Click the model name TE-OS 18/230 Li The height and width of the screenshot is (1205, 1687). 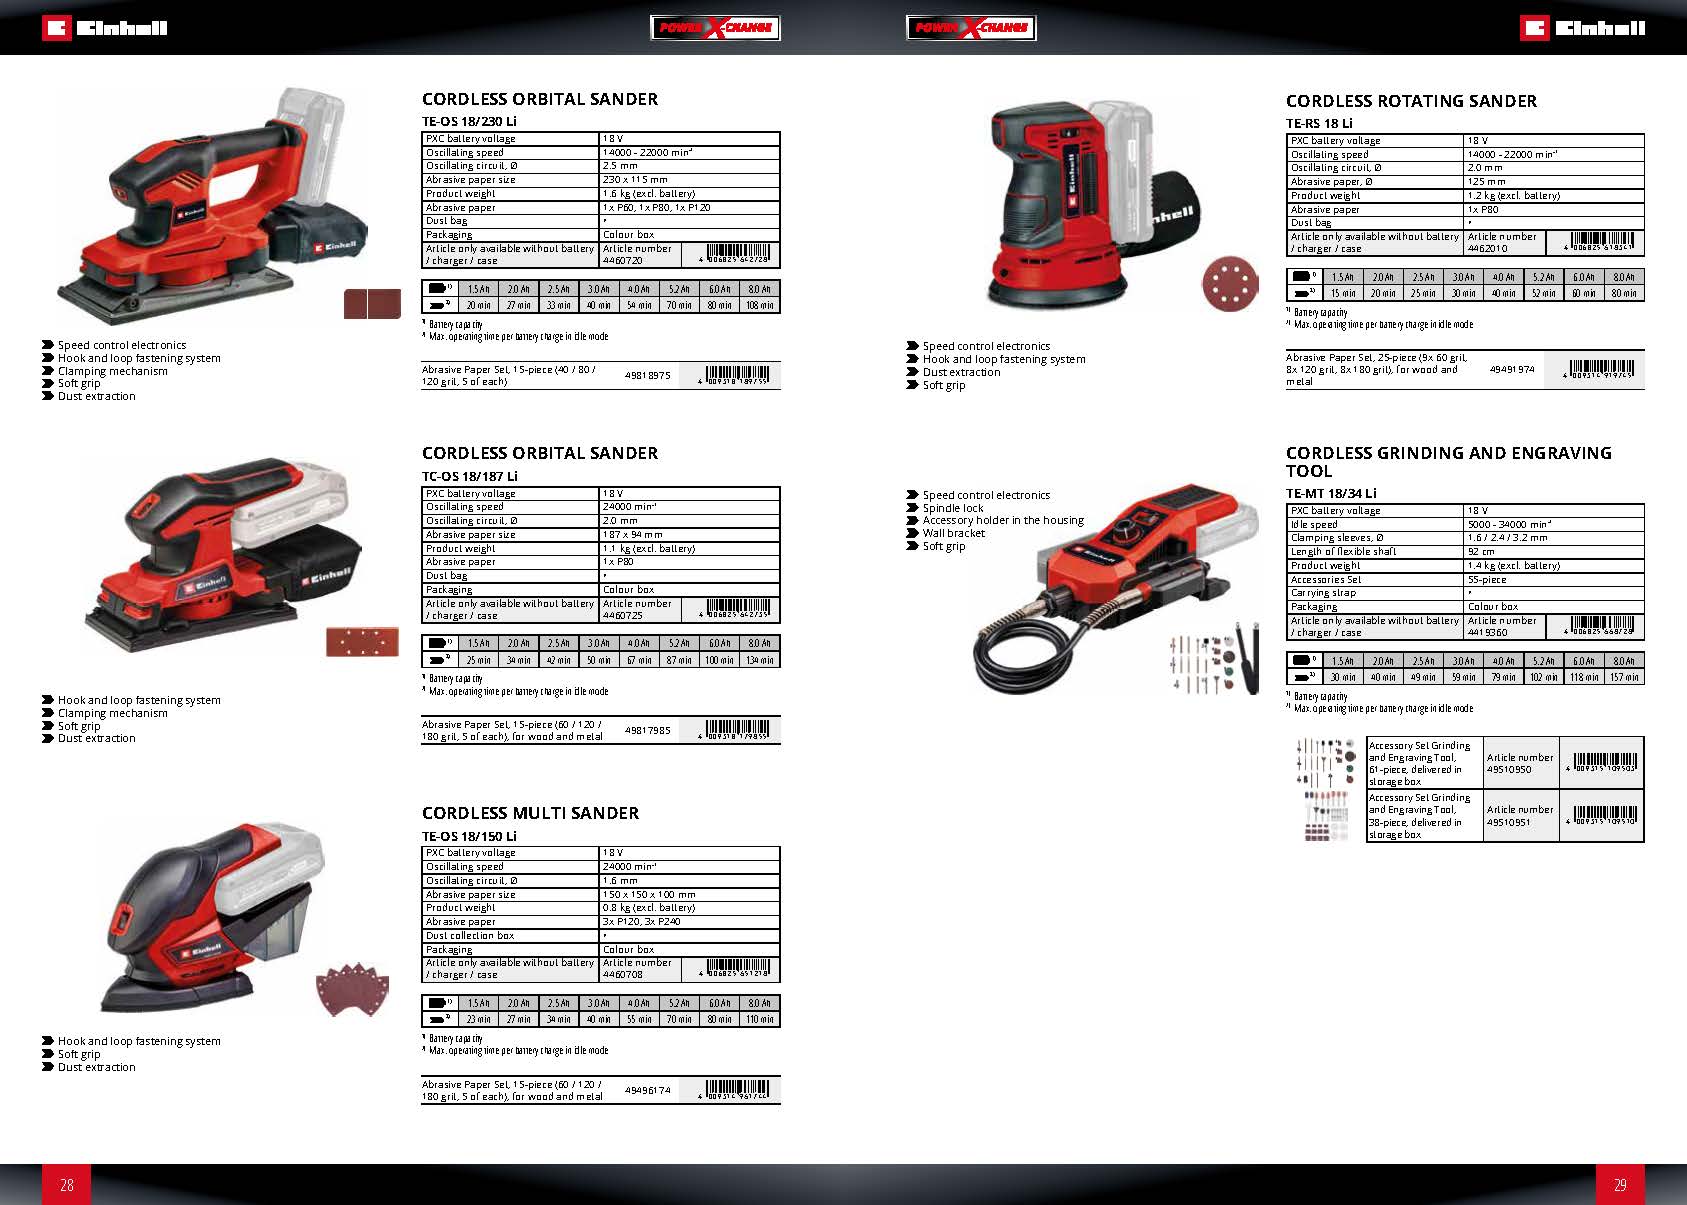[x=469, y=121]
